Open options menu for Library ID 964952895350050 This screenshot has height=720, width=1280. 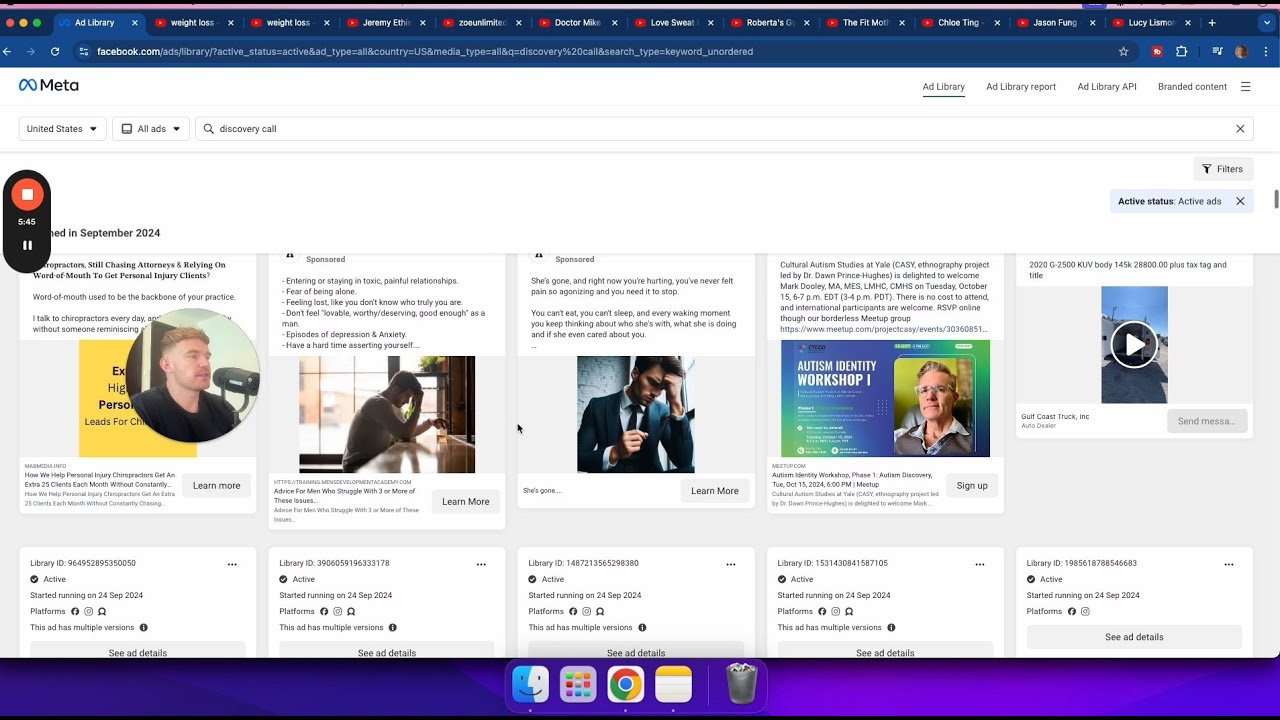pos(232,564)
